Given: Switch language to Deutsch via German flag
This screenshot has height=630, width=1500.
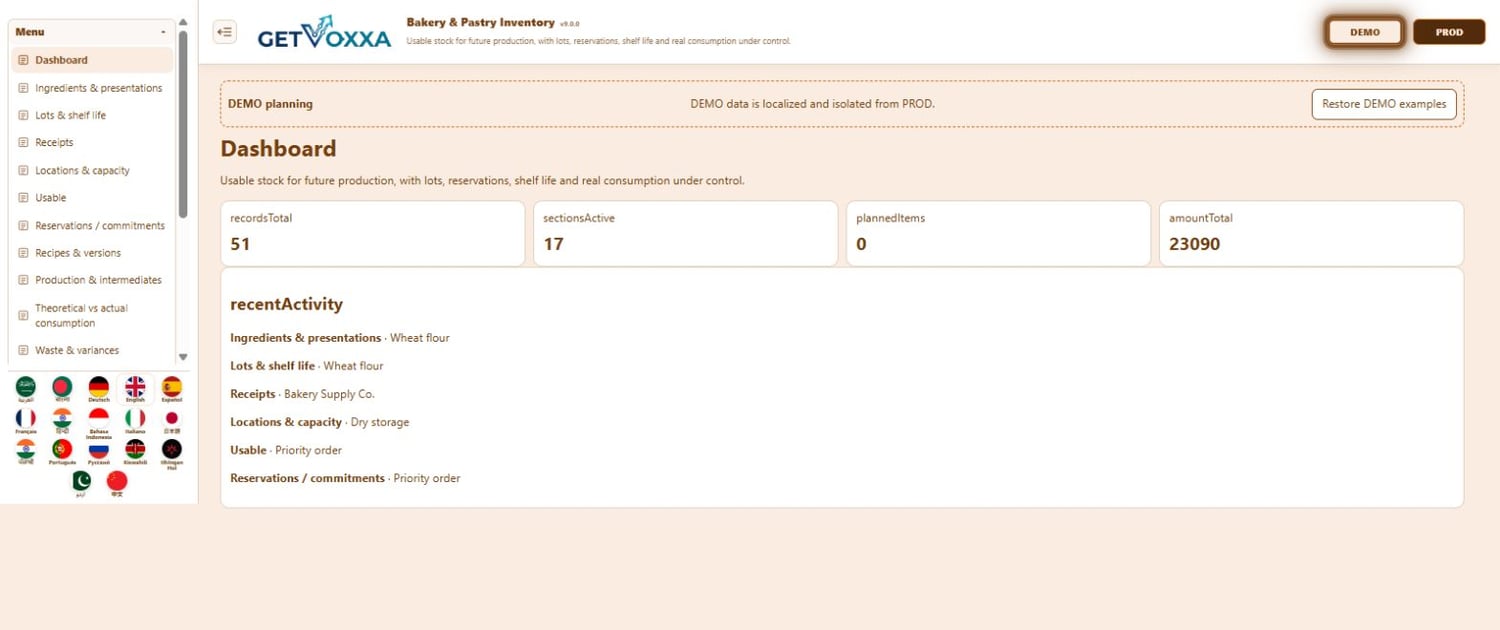Looking at the screenshot, I should (x=98, y=389).
